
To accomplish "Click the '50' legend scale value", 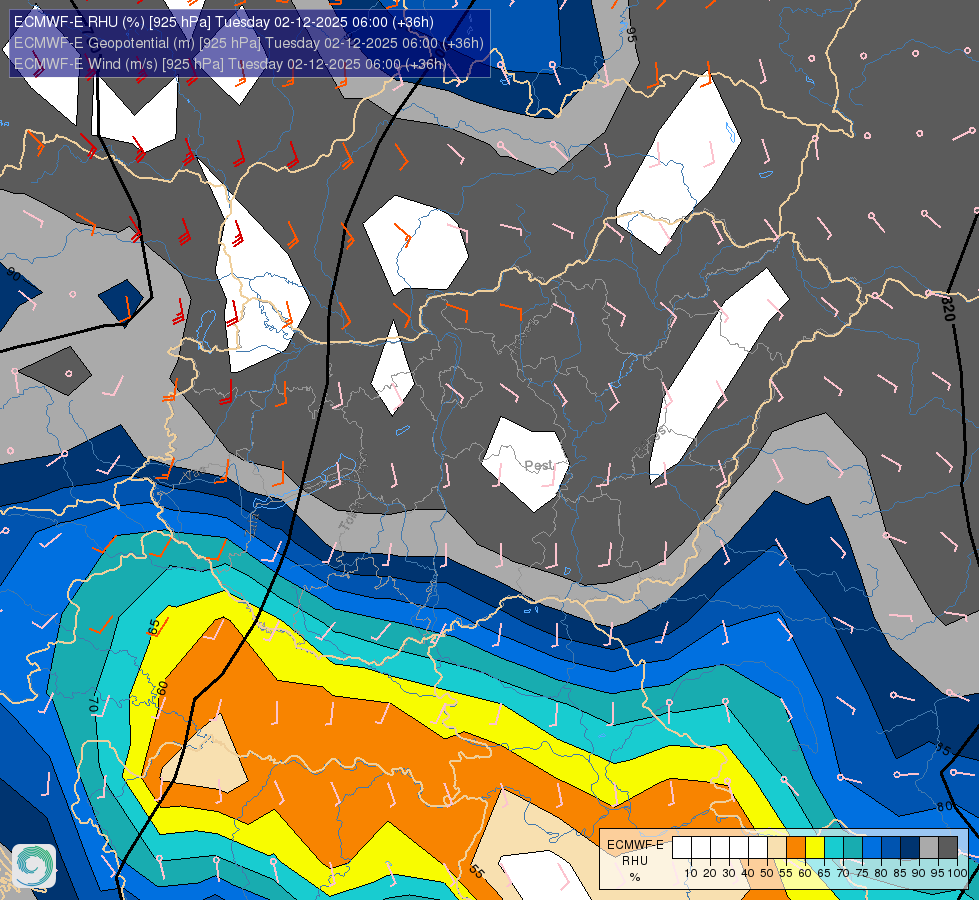I will click(x=767, y=873).
